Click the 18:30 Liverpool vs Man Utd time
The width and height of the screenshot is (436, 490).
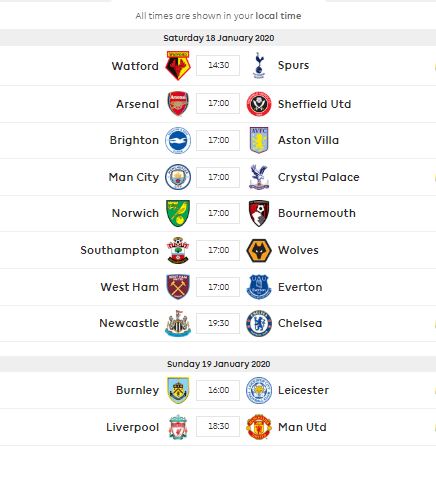point(218,426)
